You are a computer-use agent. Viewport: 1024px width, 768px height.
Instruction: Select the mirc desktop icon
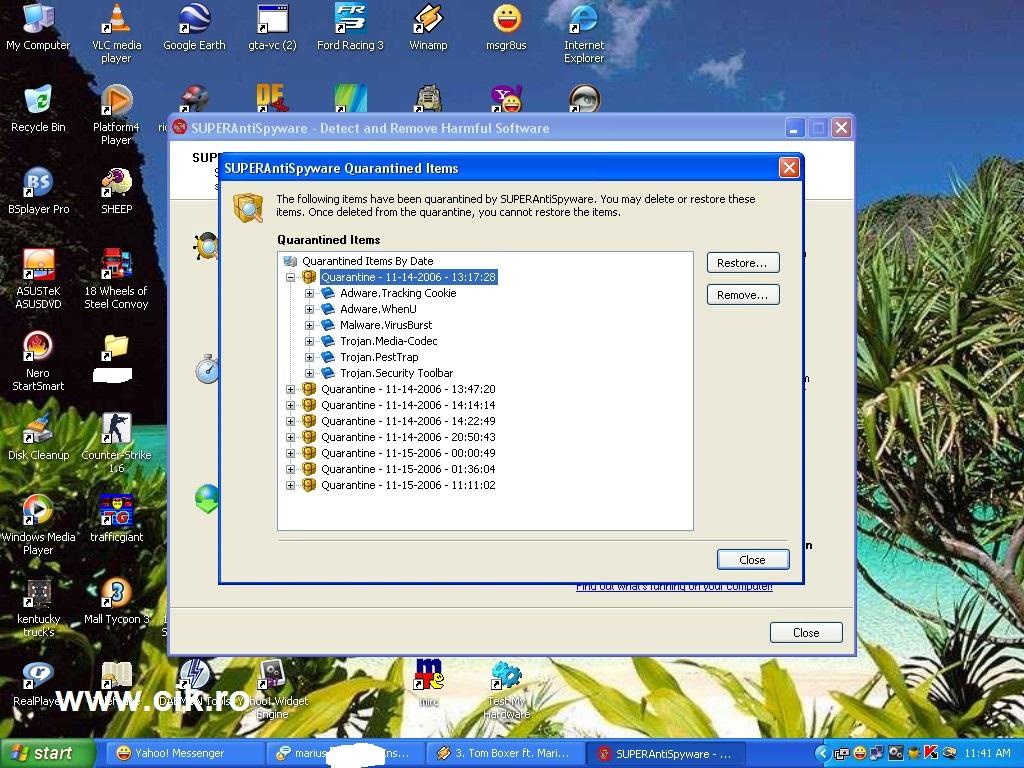(x=428, y=683)
